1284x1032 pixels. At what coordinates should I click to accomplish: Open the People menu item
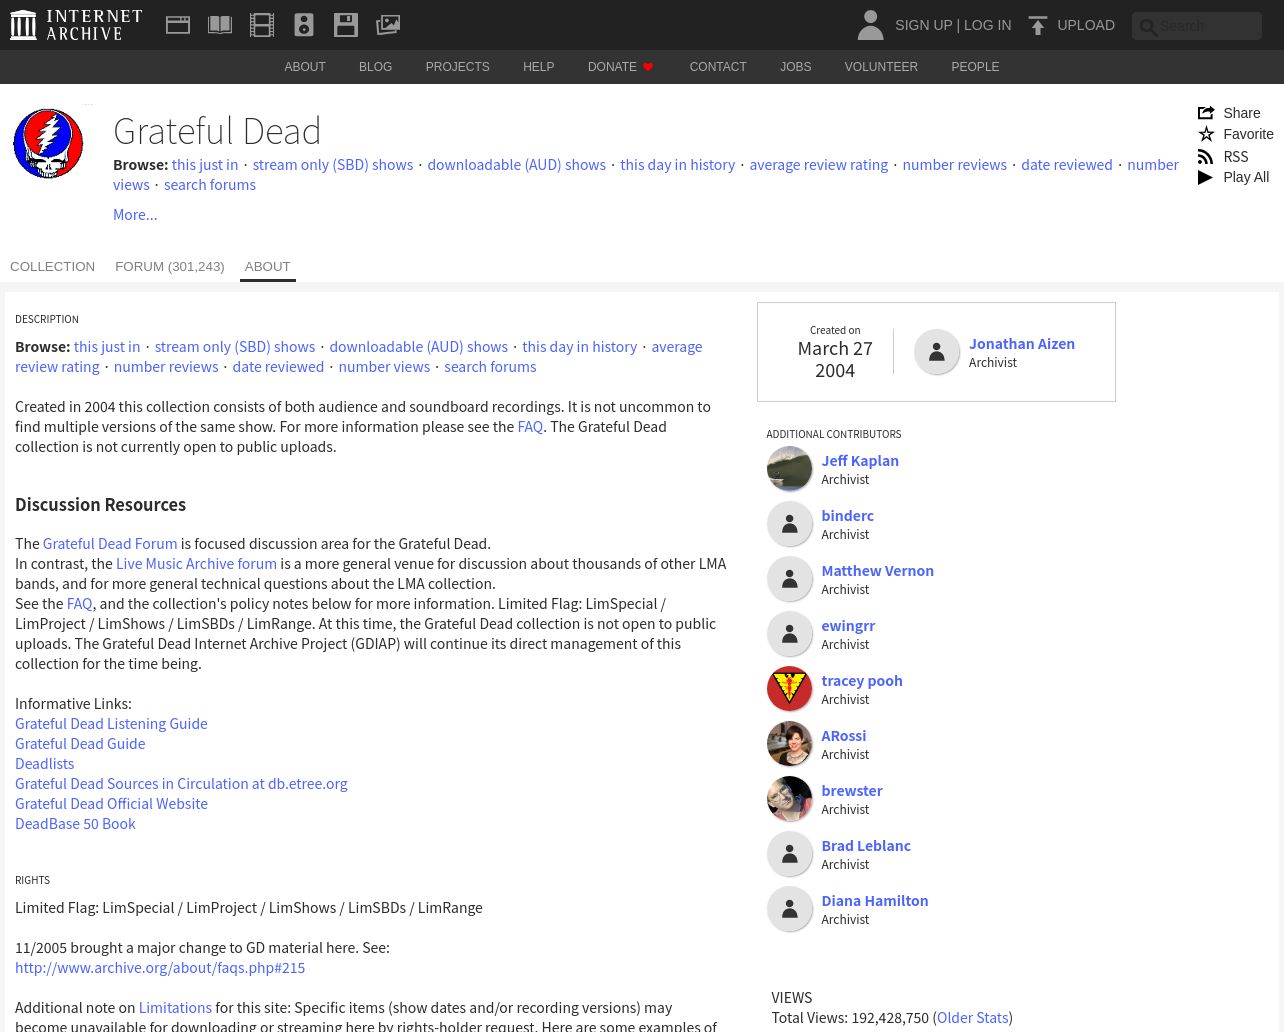coord(975,67)
